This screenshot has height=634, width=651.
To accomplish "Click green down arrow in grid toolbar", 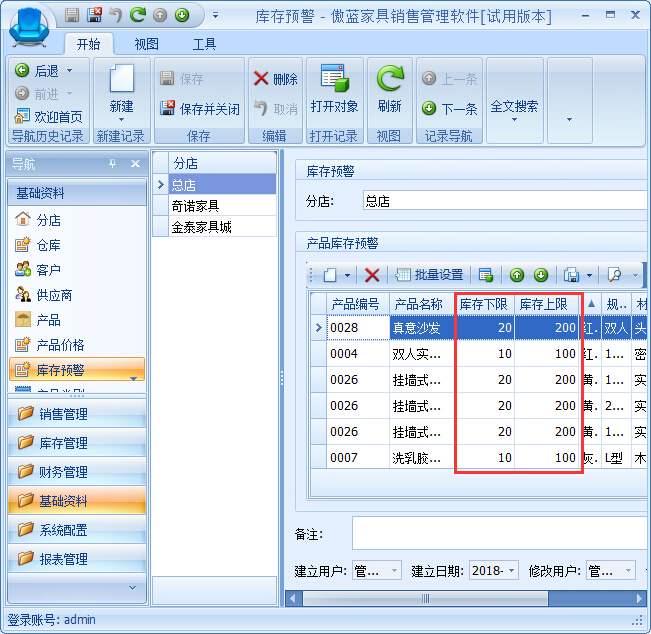I will point(541,275).
